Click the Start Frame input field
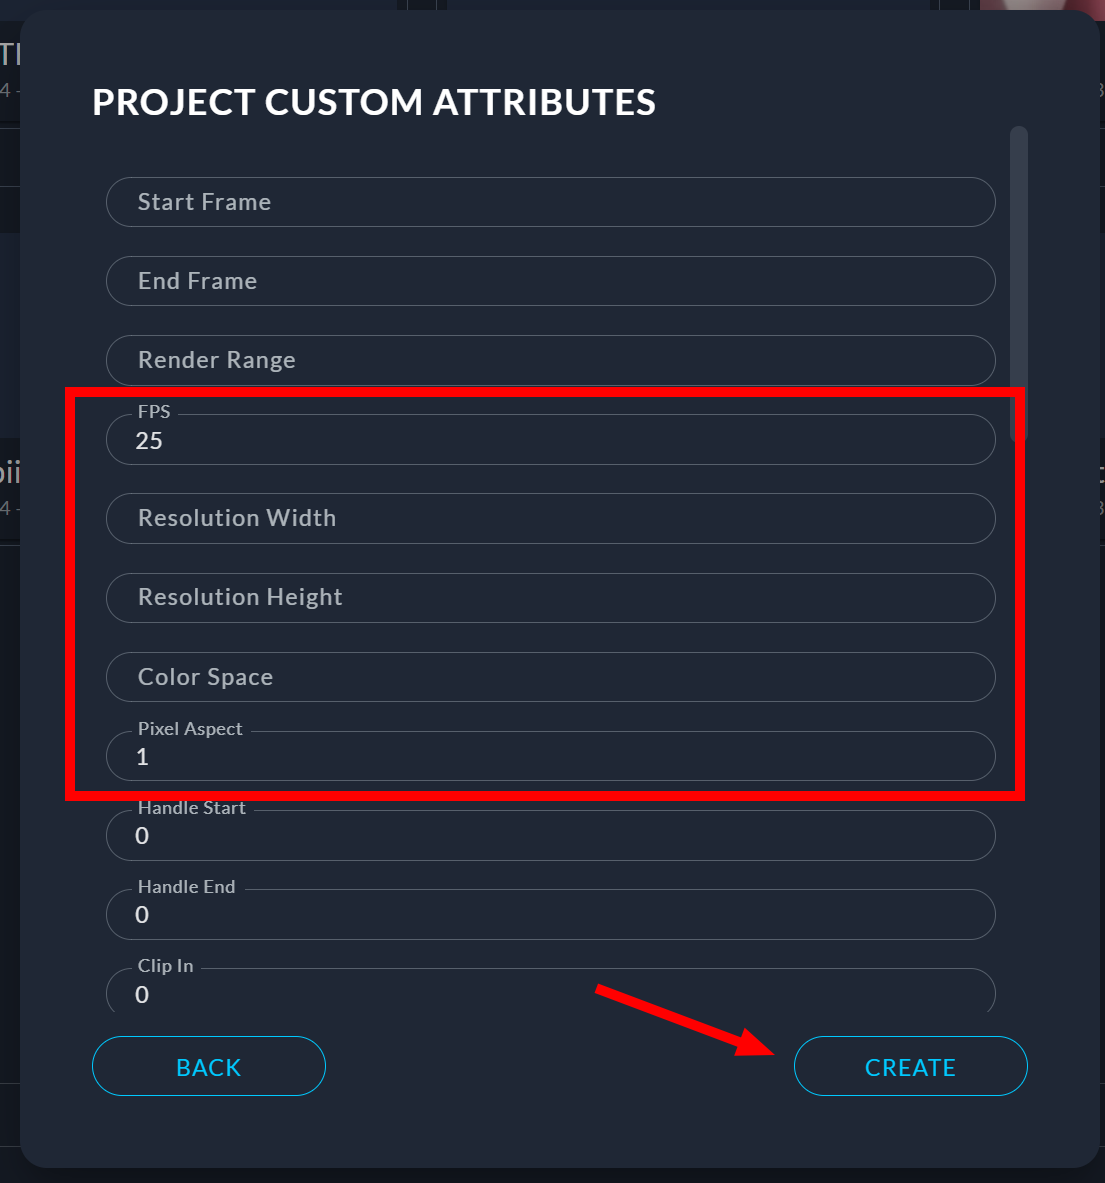Image resolution: width=1105 pixels, height=1183 pixels. click(550, 202)
